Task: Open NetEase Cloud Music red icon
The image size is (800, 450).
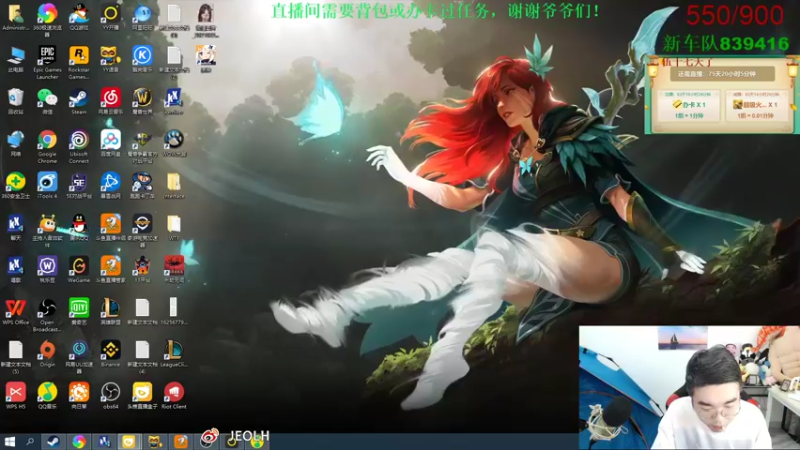Action: pyautogui.click(x=110, y=101)
